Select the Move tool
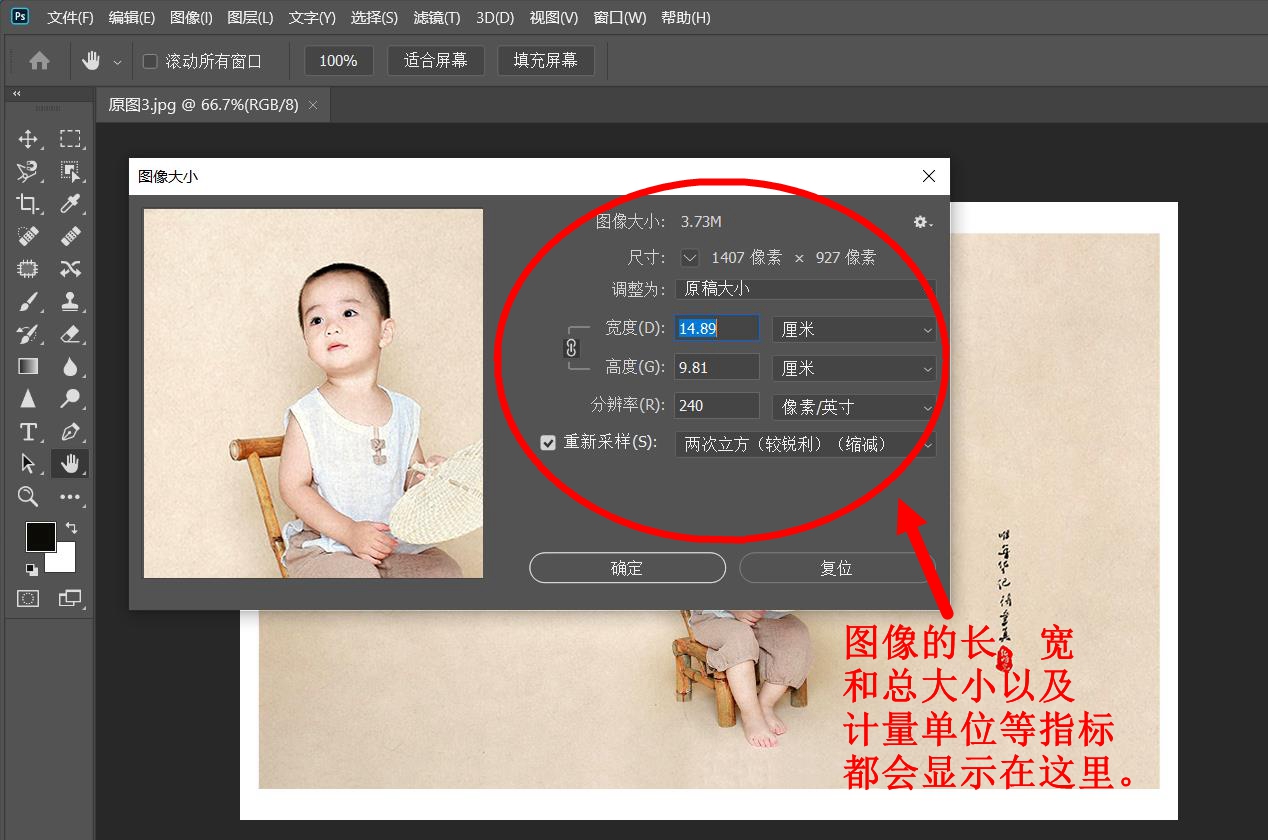The width and height of the screenshot is (1268, 840). pyautogui.click(x=28, y=139)
